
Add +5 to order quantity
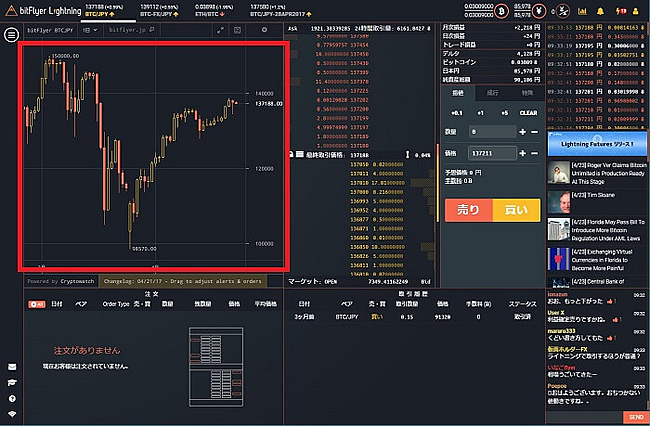pos(504,113)
